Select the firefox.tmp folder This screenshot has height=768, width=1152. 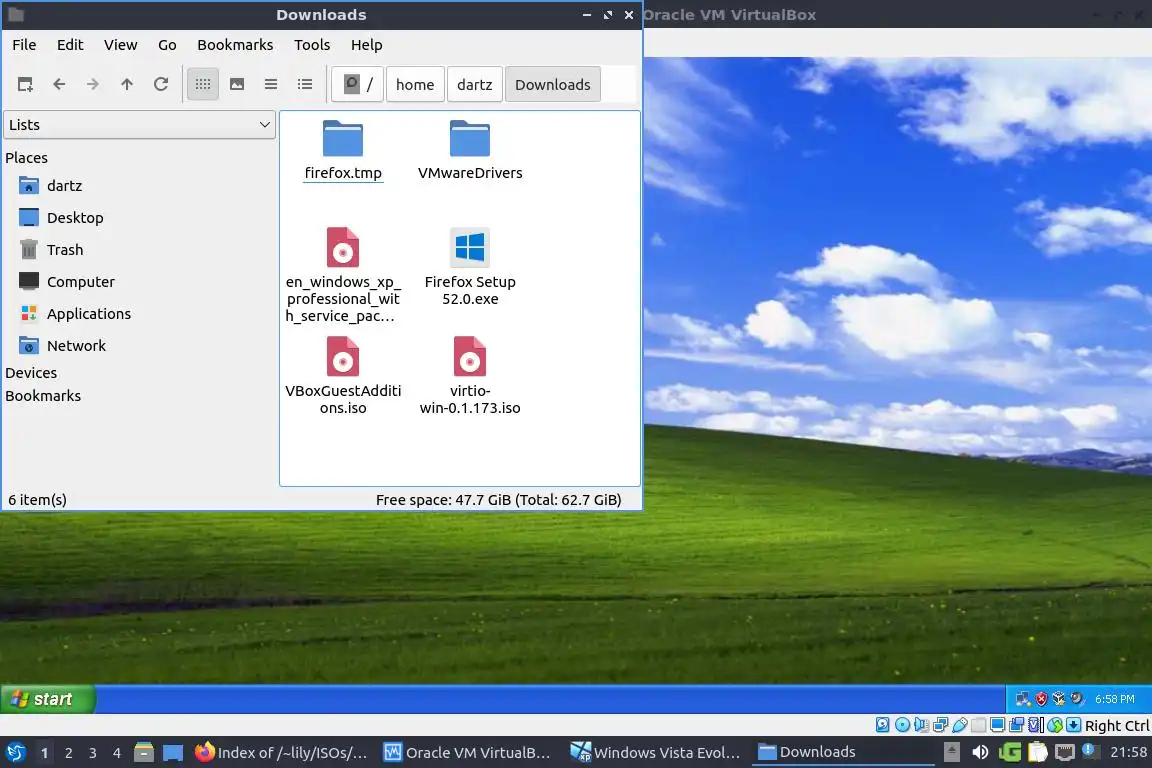tap(343, 151)
